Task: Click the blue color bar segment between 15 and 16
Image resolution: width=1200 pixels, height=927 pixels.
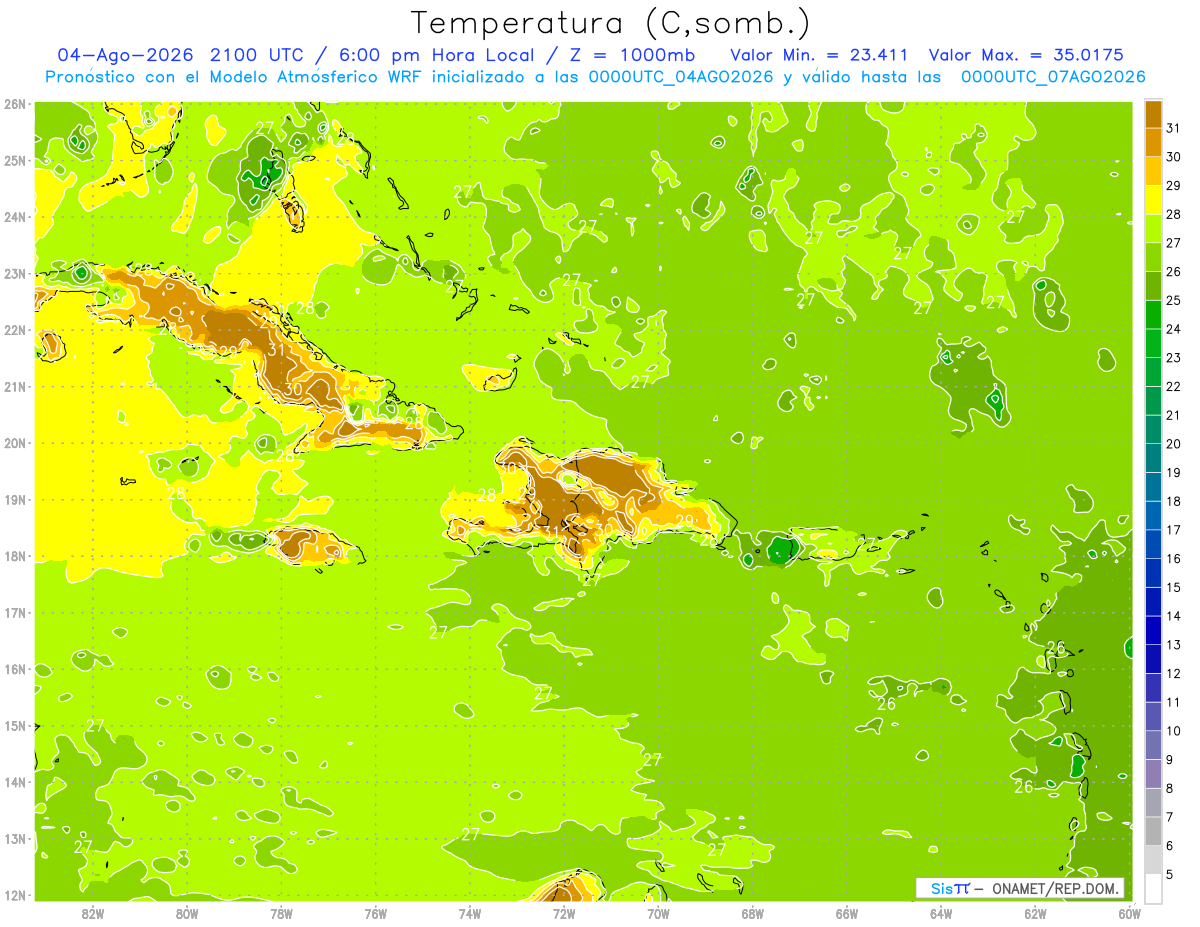Action: tap(1153, 573)
